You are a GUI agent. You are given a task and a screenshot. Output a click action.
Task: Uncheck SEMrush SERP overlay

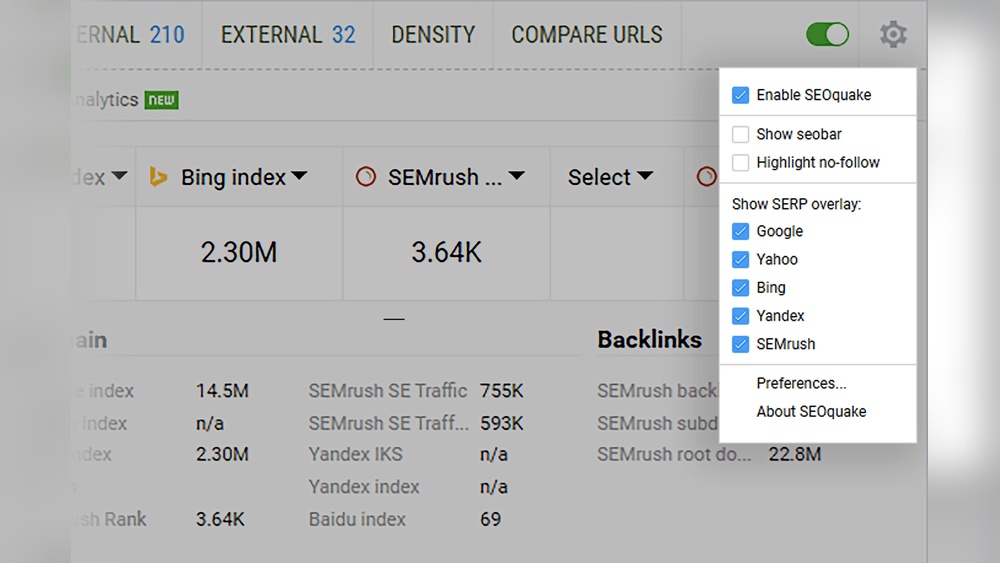(x=740, y=344)
